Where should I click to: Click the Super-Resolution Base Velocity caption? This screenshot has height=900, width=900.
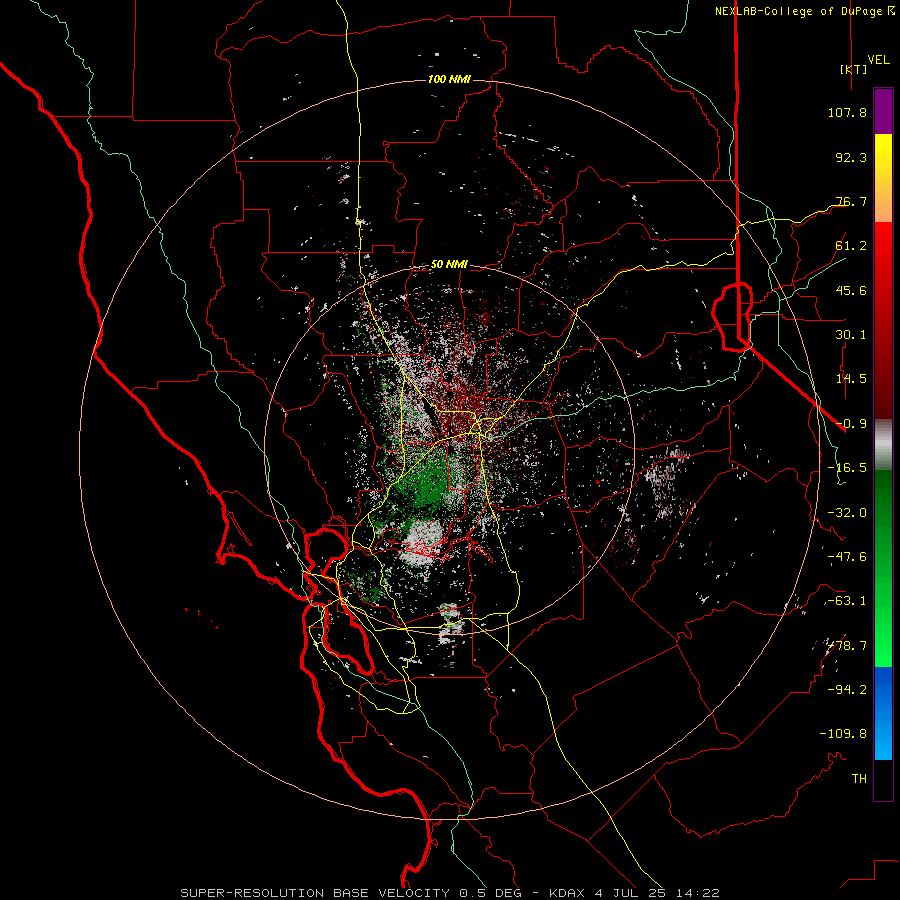450,893
